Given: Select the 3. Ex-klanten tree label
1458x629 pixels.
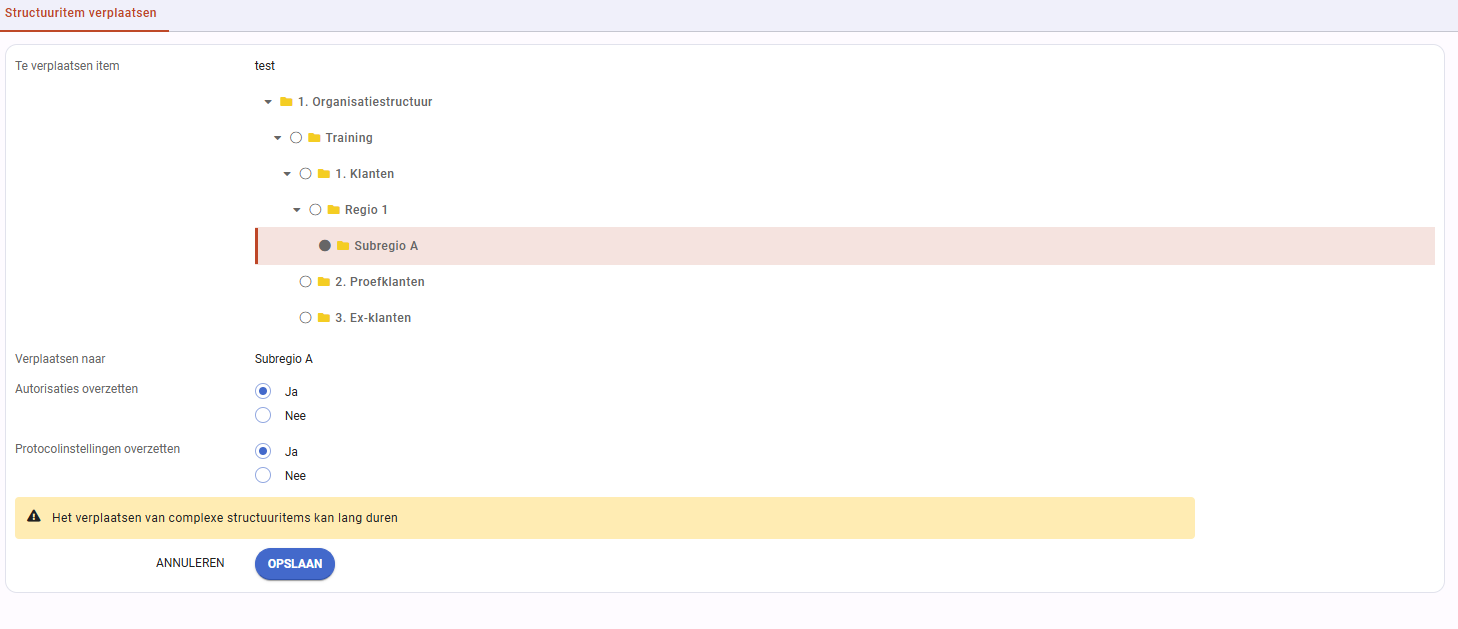Looking at the screenshot, I should (373, 318).
